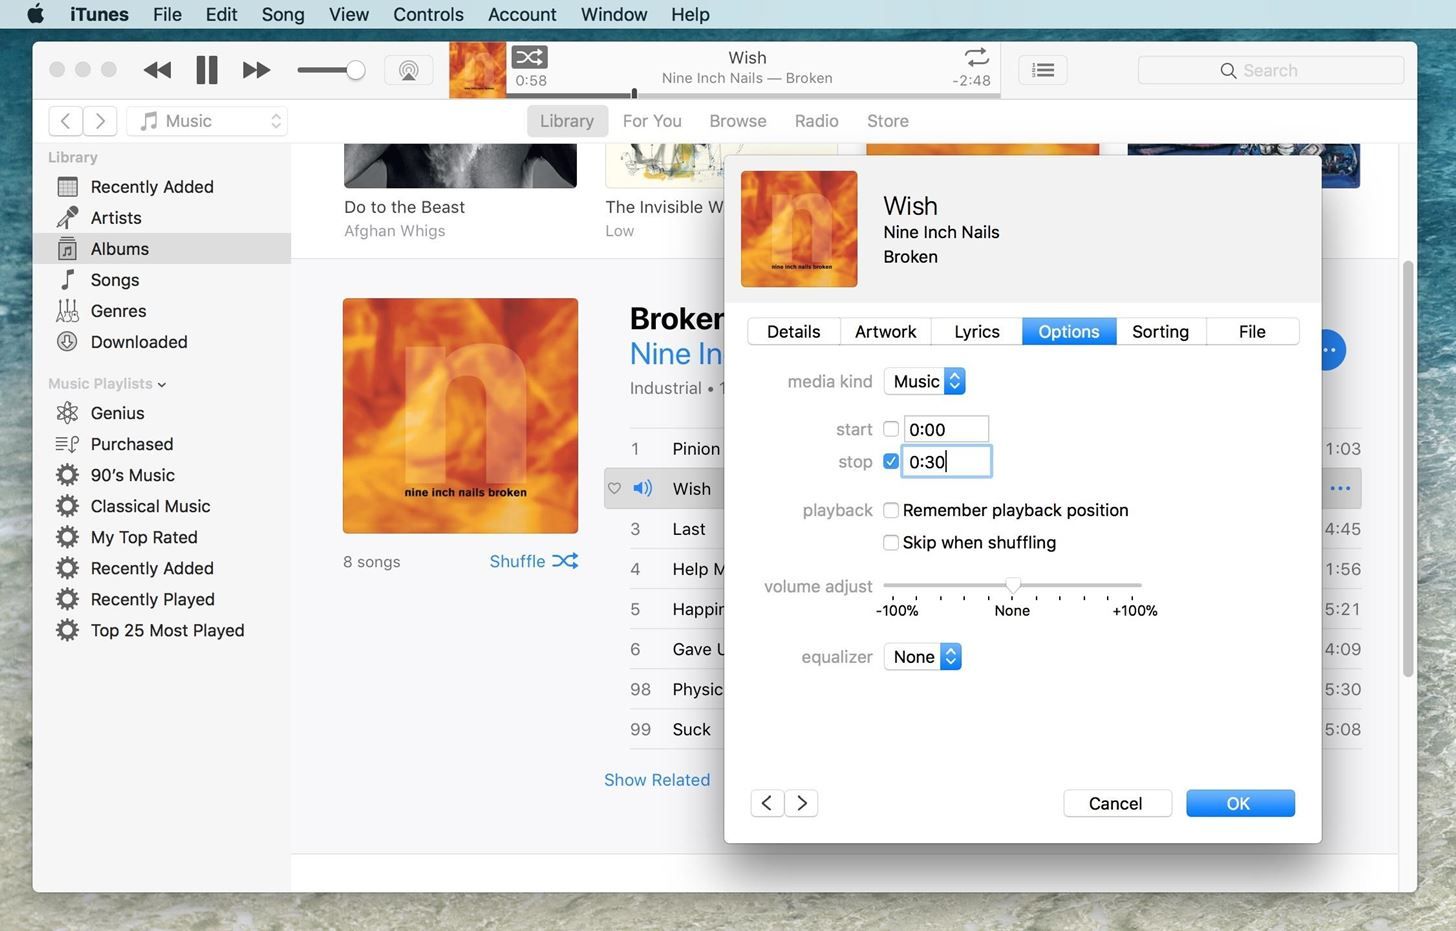
Task: Switch to the Lyrics tab
Action: point(976,332)
